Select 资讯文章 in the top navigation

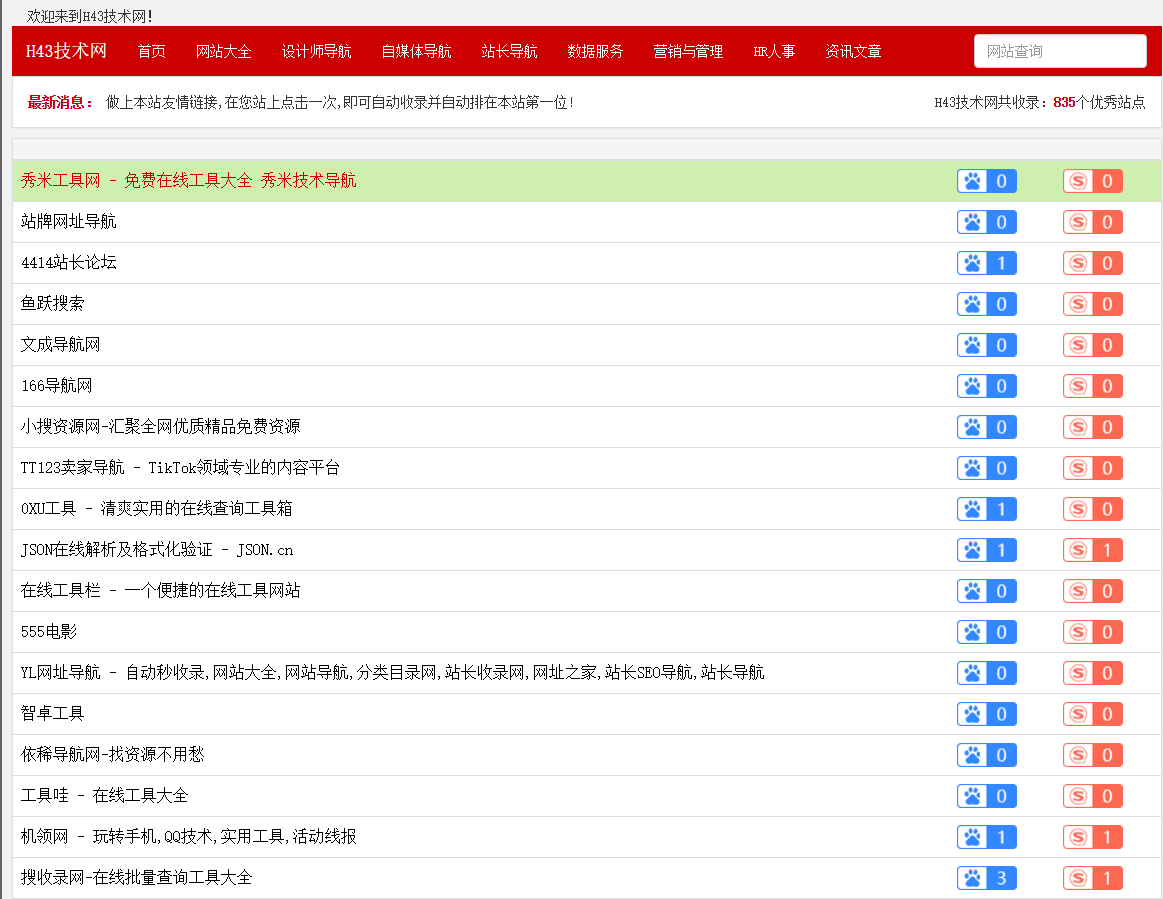pyautogui.click(x=853, y=51)
